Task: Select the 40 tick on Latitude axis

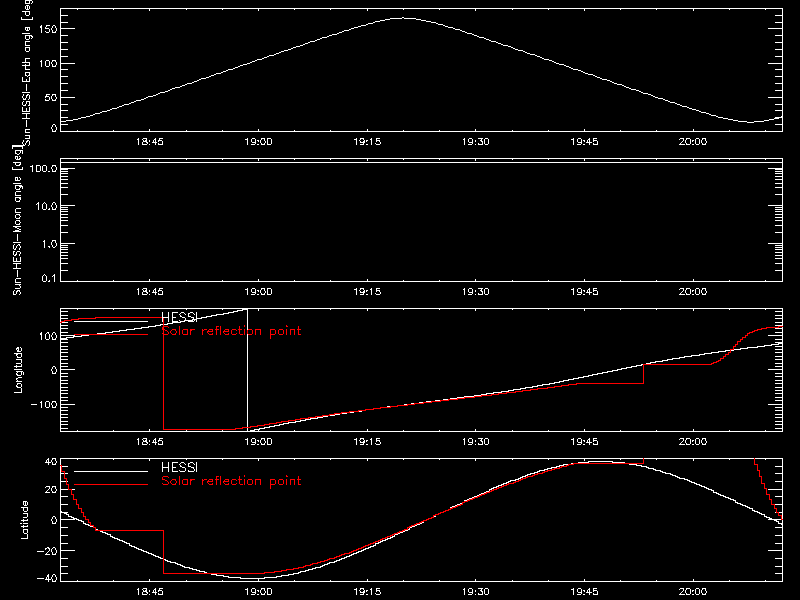Action: [x=51, y=462]
